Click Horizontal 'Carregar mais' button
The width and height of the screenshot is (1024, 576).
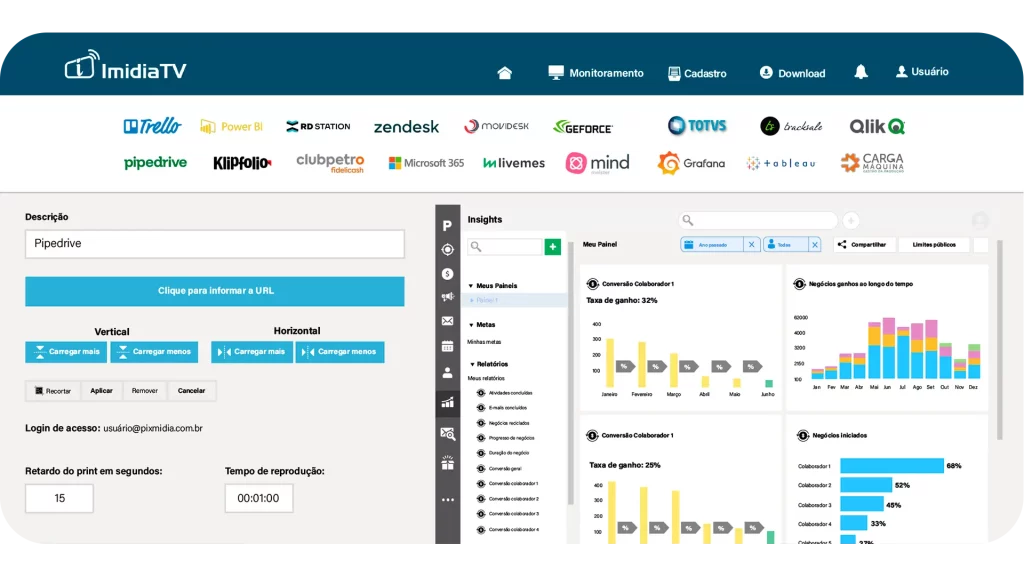(x=252, y=352)
